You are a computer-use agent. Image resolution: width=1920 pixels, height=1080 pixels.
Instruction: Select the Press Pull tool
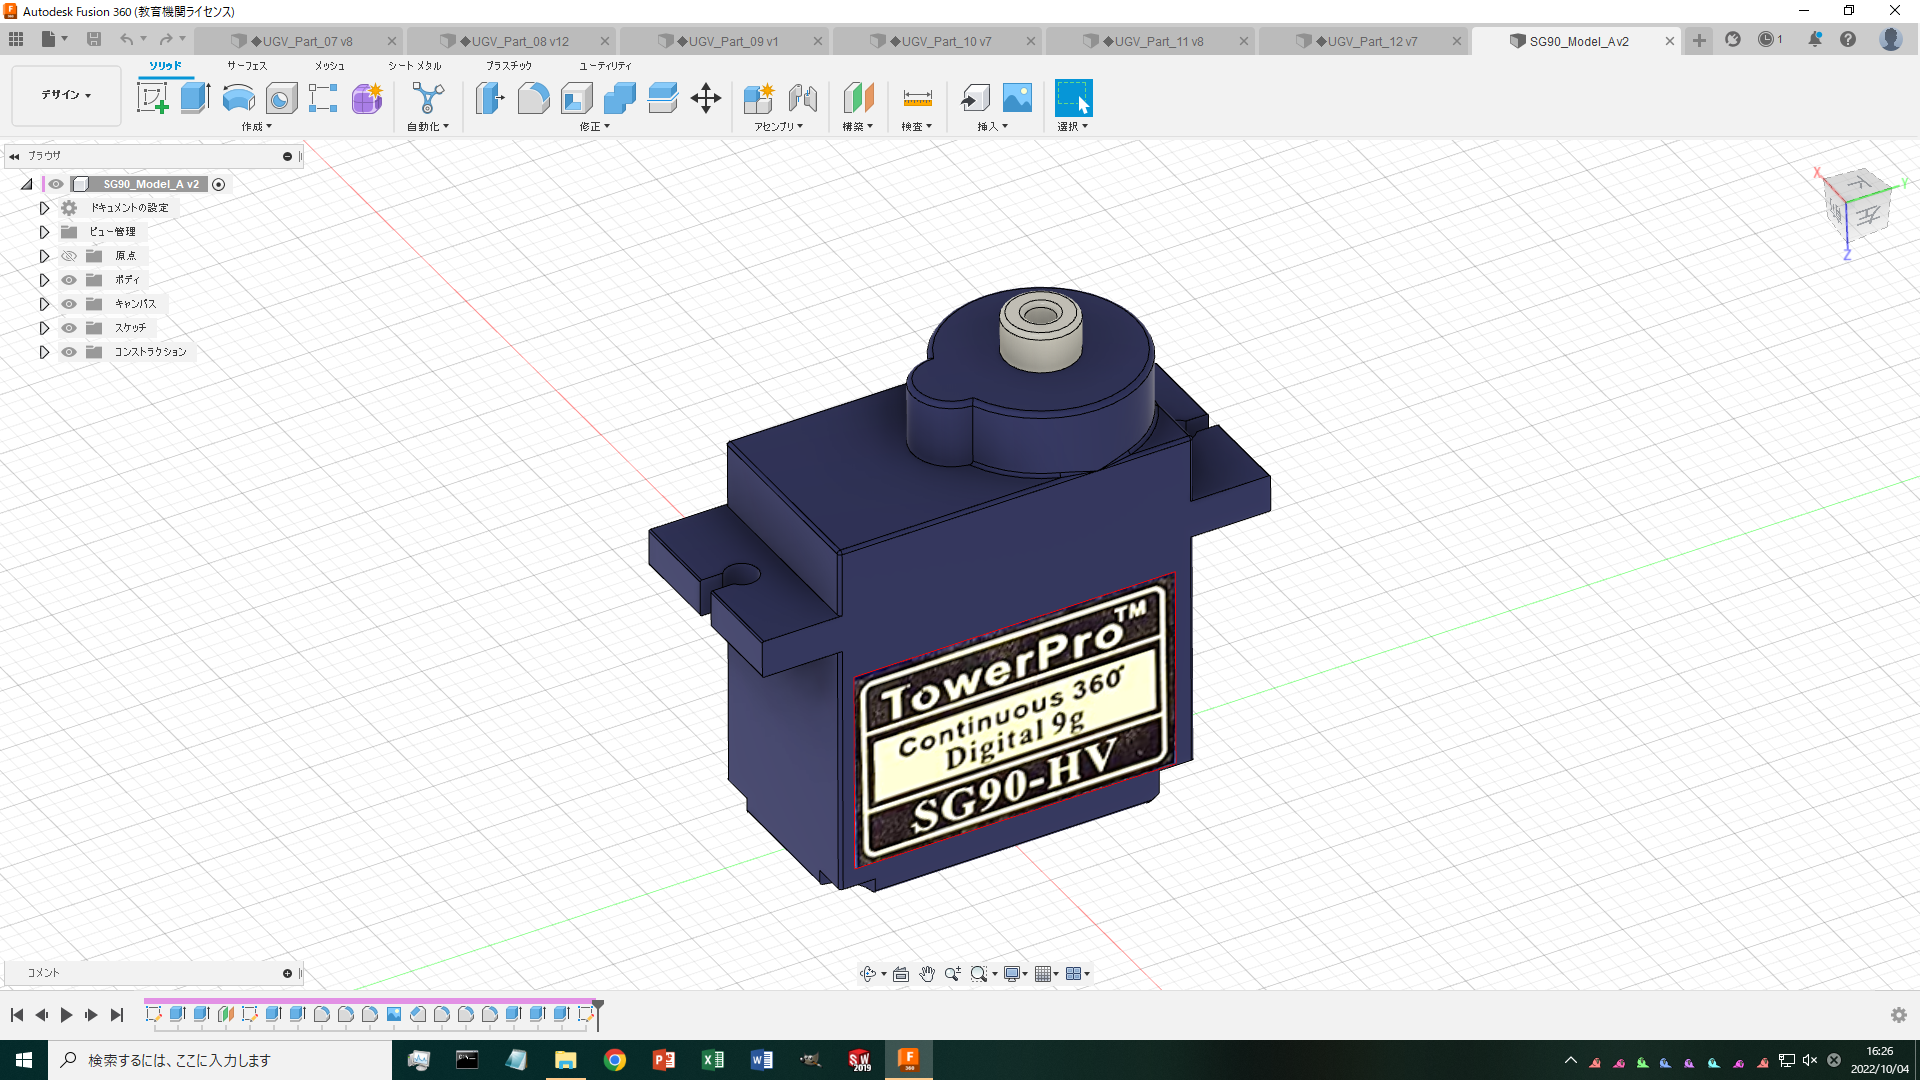coord(490,98)
